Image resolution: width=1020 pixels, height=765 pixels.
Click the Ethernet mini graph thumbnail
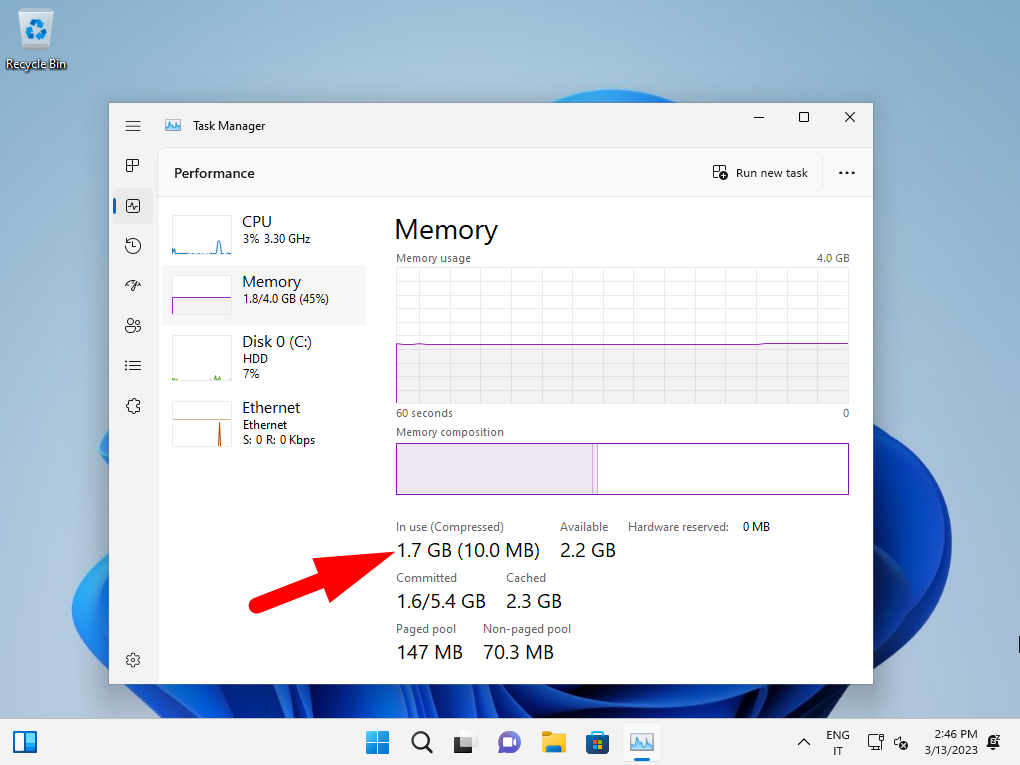coord(202,424)
